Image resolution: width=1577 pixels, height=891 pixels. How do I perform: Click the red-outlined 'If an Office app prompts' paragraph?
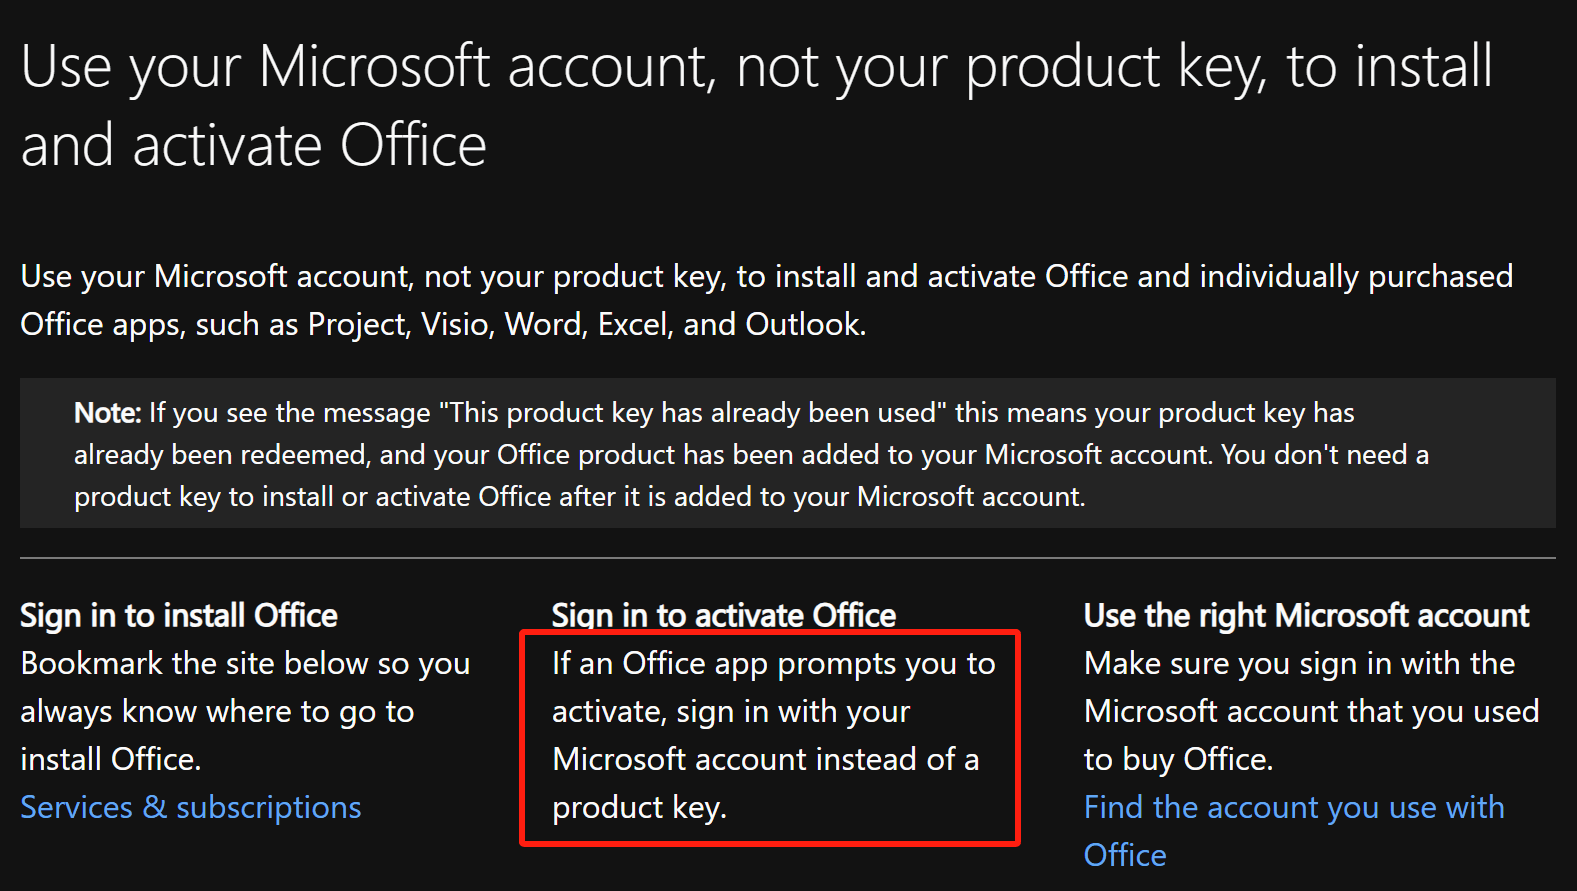(x=768, y=735)
